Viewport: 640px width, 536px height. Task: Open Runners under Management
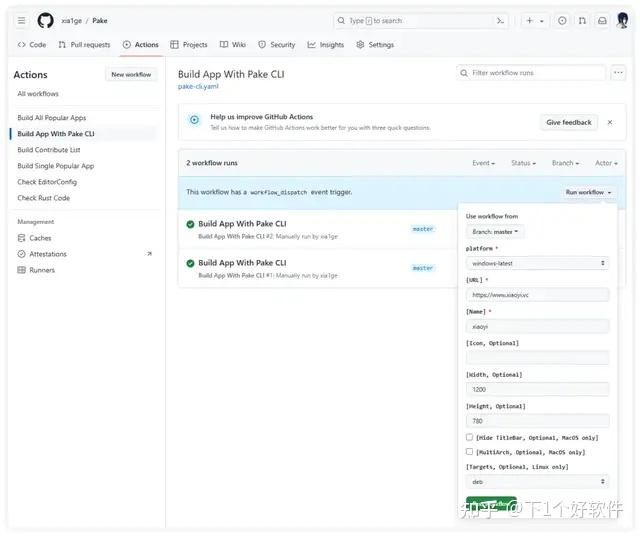tap(36, 270)
